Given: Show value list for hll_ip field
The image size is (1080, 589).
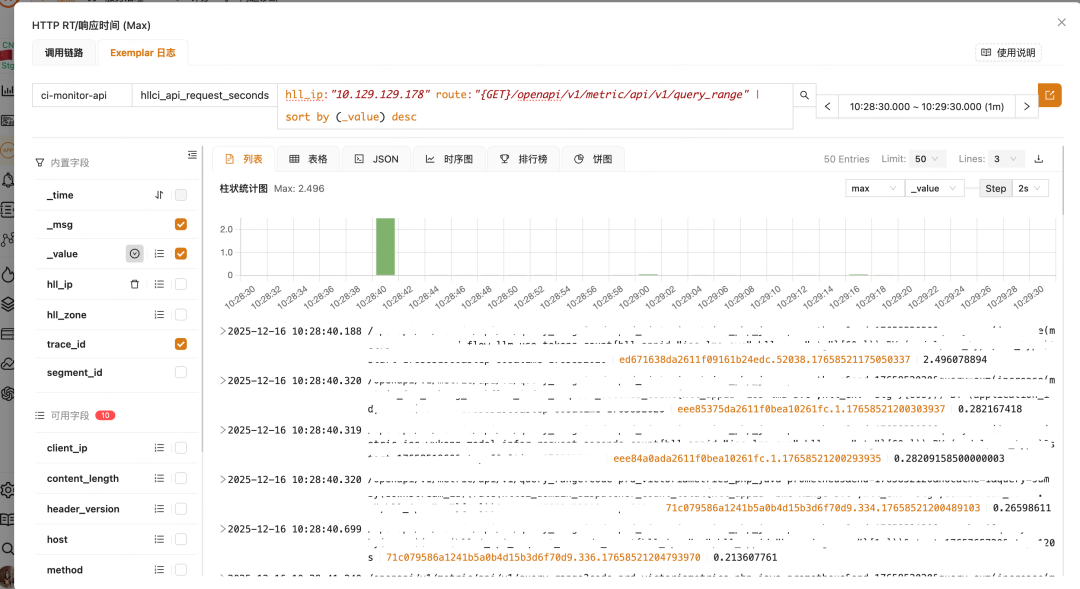Looking at the screenshot, I should [159, 284].
